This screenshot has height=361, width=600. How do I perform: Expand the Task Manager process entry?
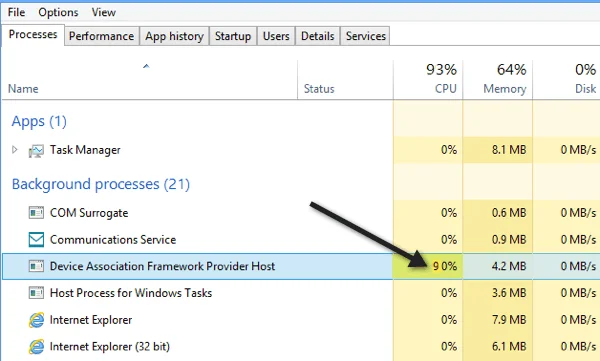pyautogui.click(x=15, y=150)
